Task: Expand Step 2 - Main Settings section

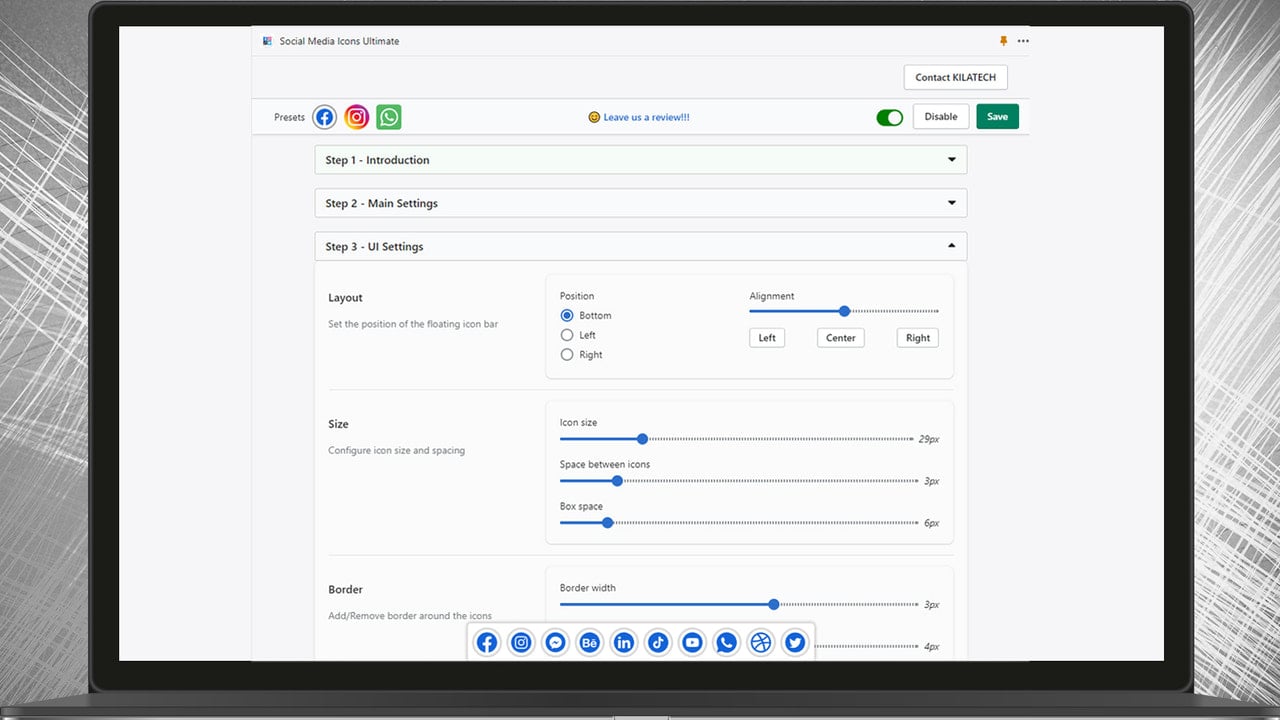Action: coord(641,203)
